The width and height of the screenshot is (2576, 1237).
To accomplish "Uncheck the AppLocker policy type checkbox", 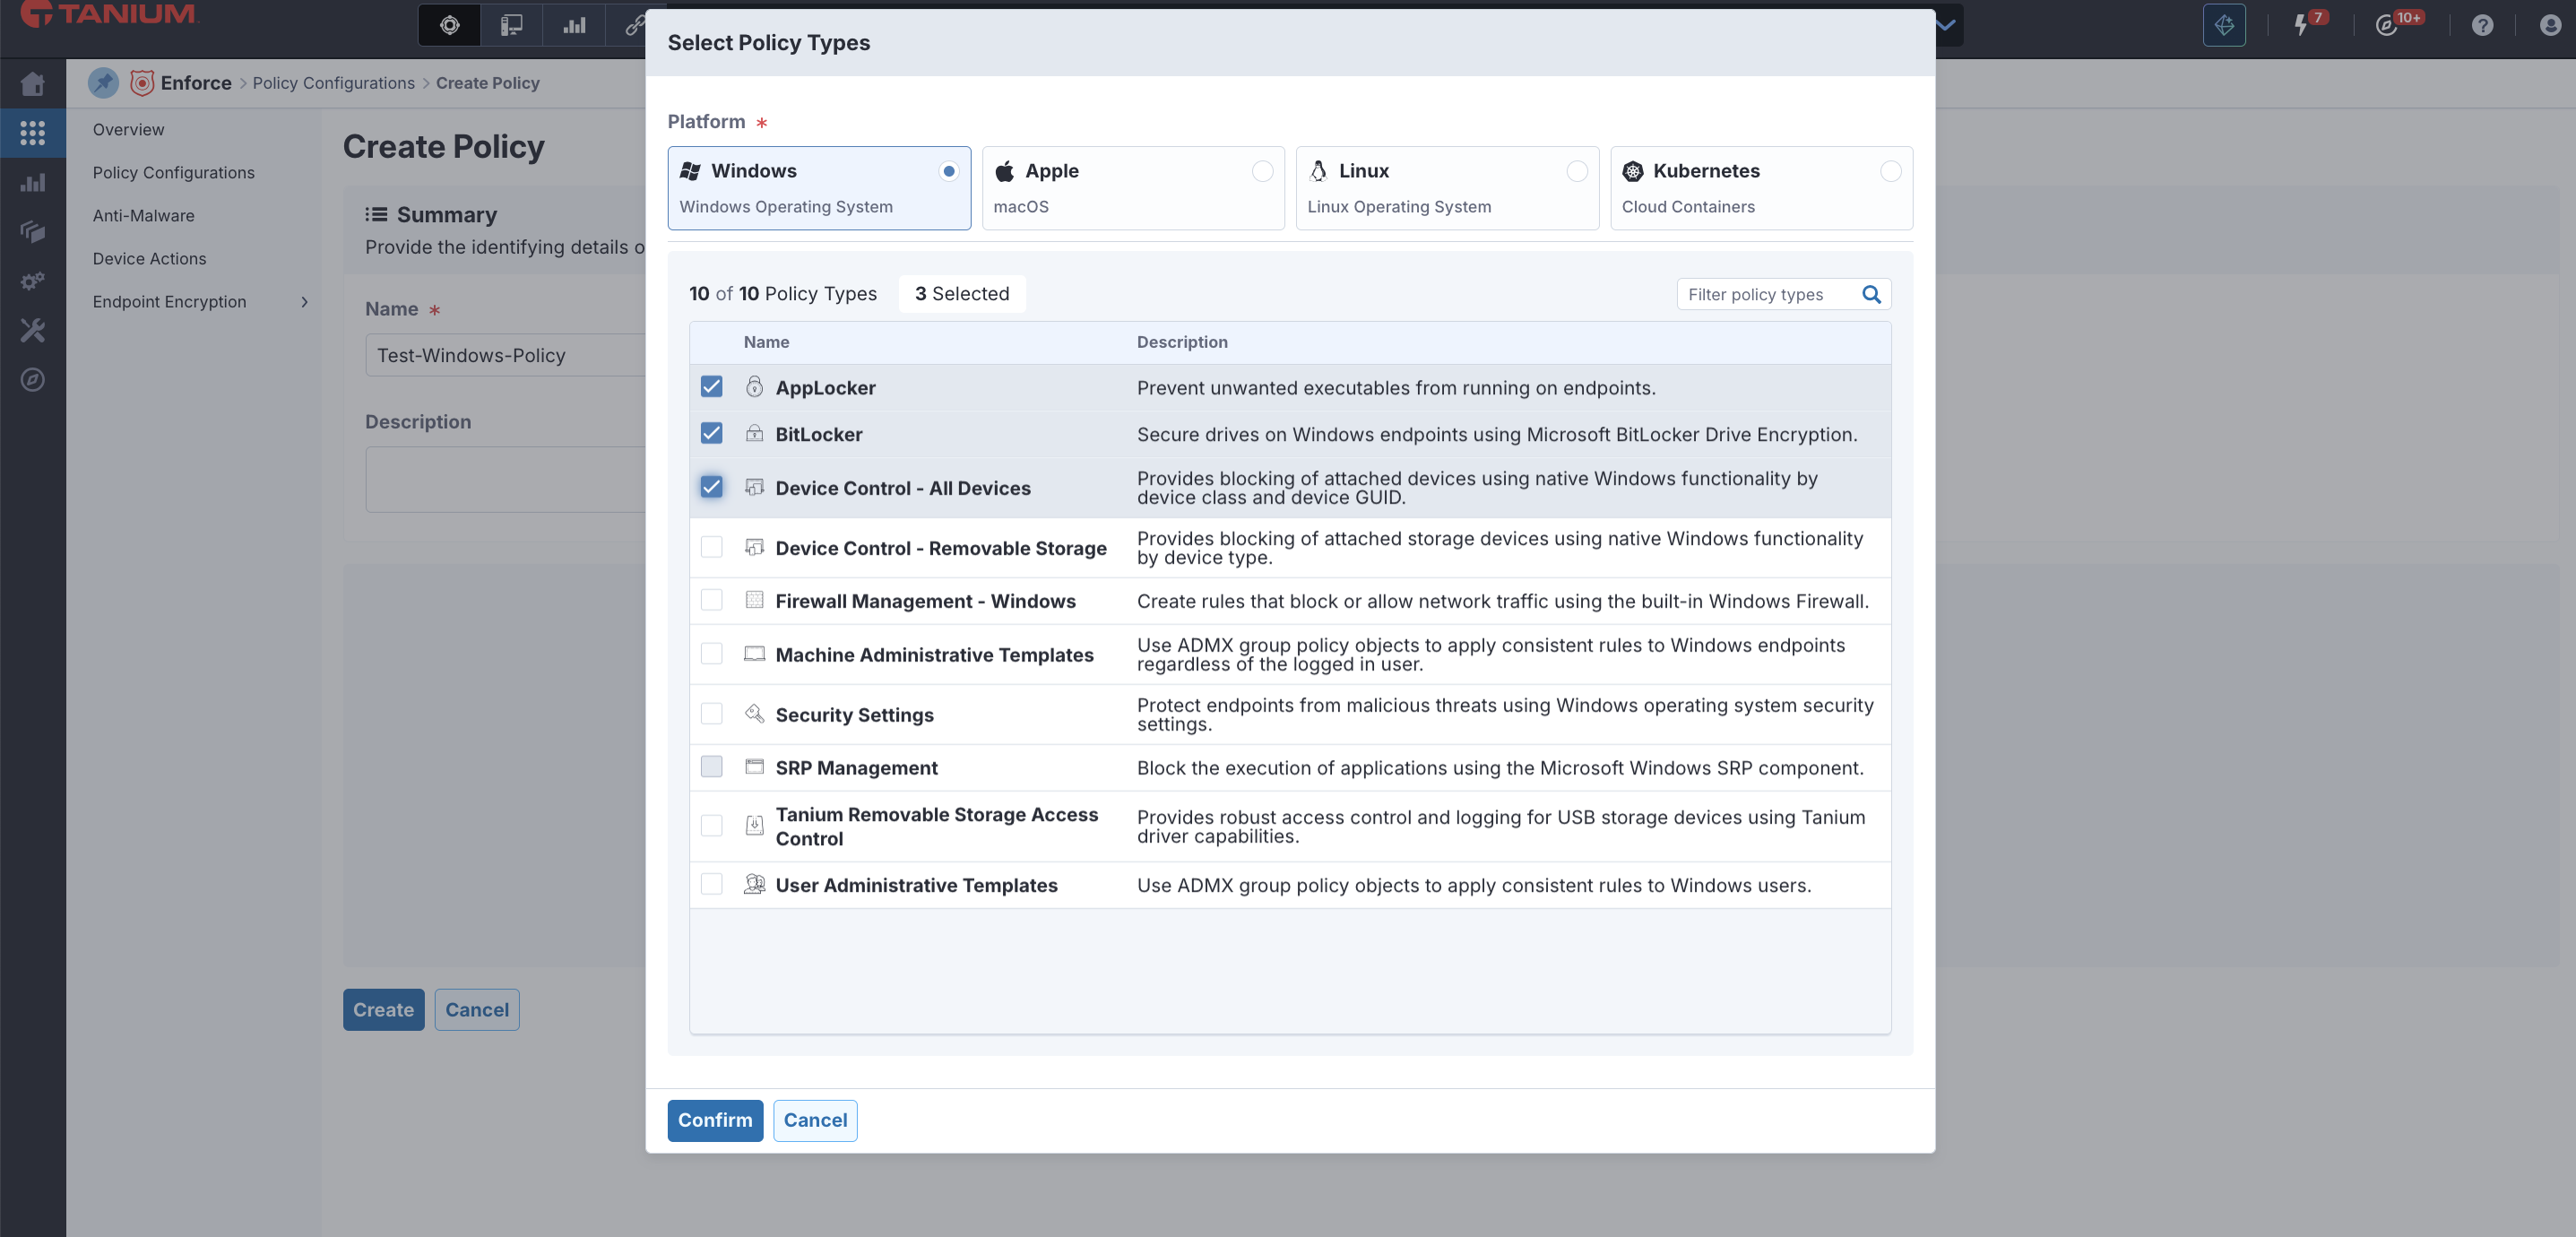I will point(711,387).
